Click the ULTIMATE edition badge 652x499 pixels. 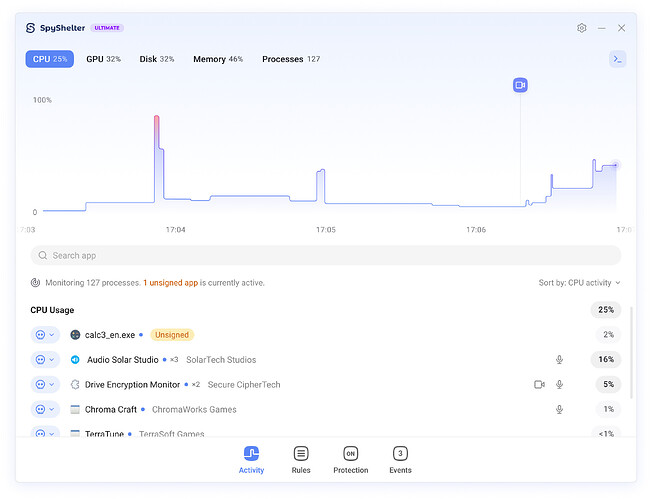tap(107, 28)
